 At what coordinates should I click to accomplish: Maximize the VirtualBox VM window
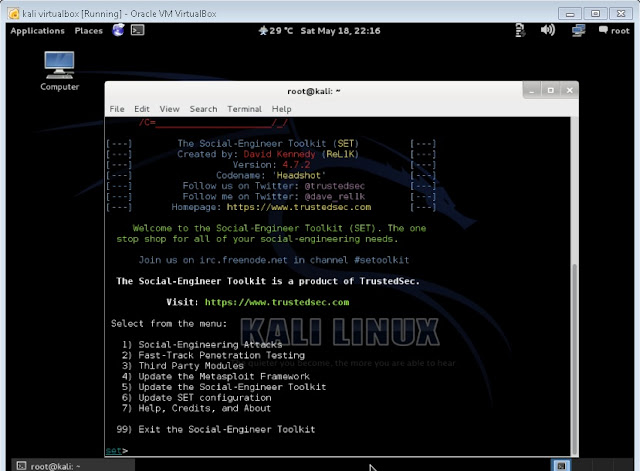pyautogui.click(x=595, y=13)
